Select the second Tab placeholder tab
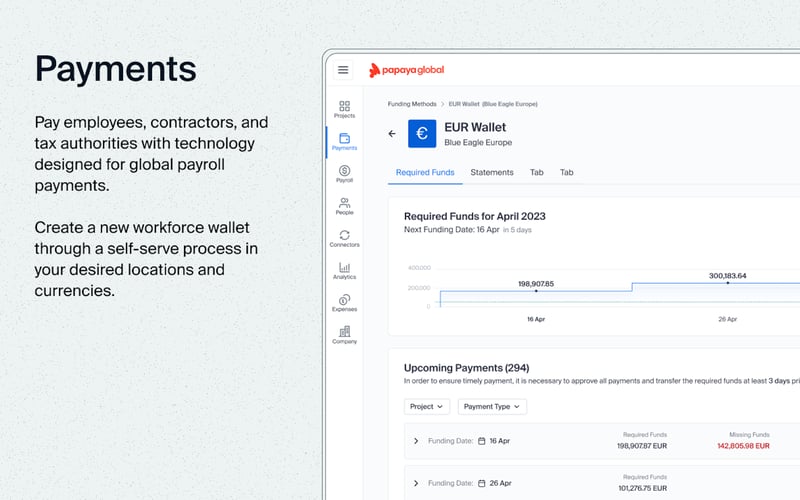Screen dimensions: 800x500 (567, 172)
